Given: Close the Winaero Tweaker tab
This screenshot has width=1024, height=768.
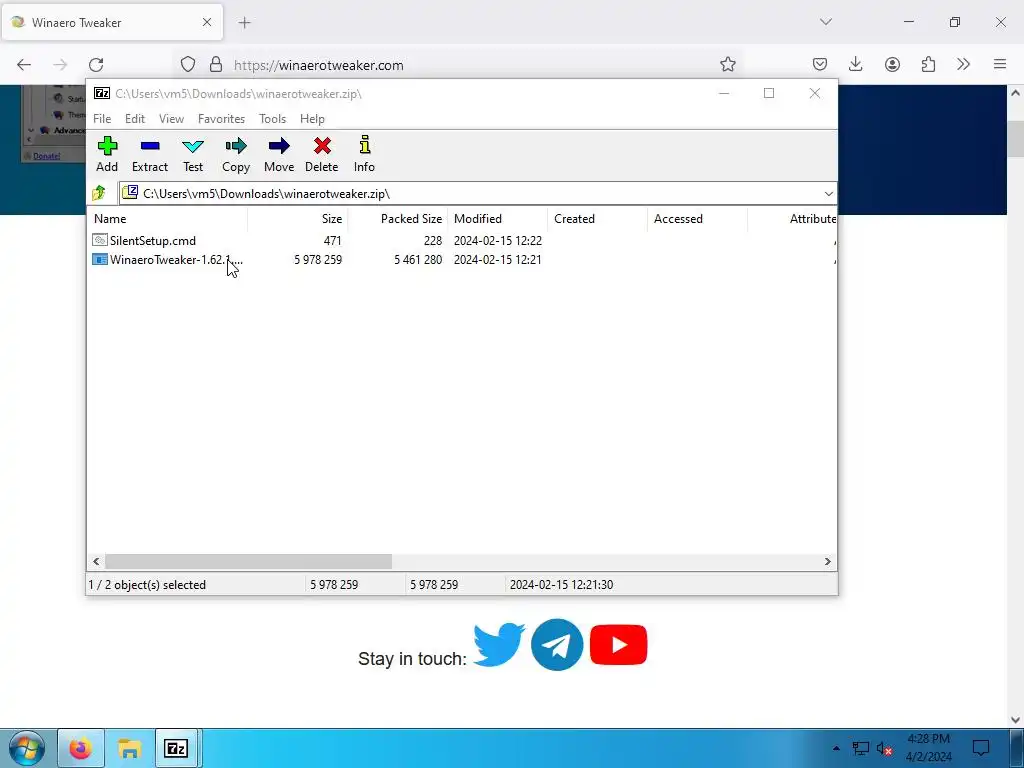Looking at the screenshot, I should (206, 22).
